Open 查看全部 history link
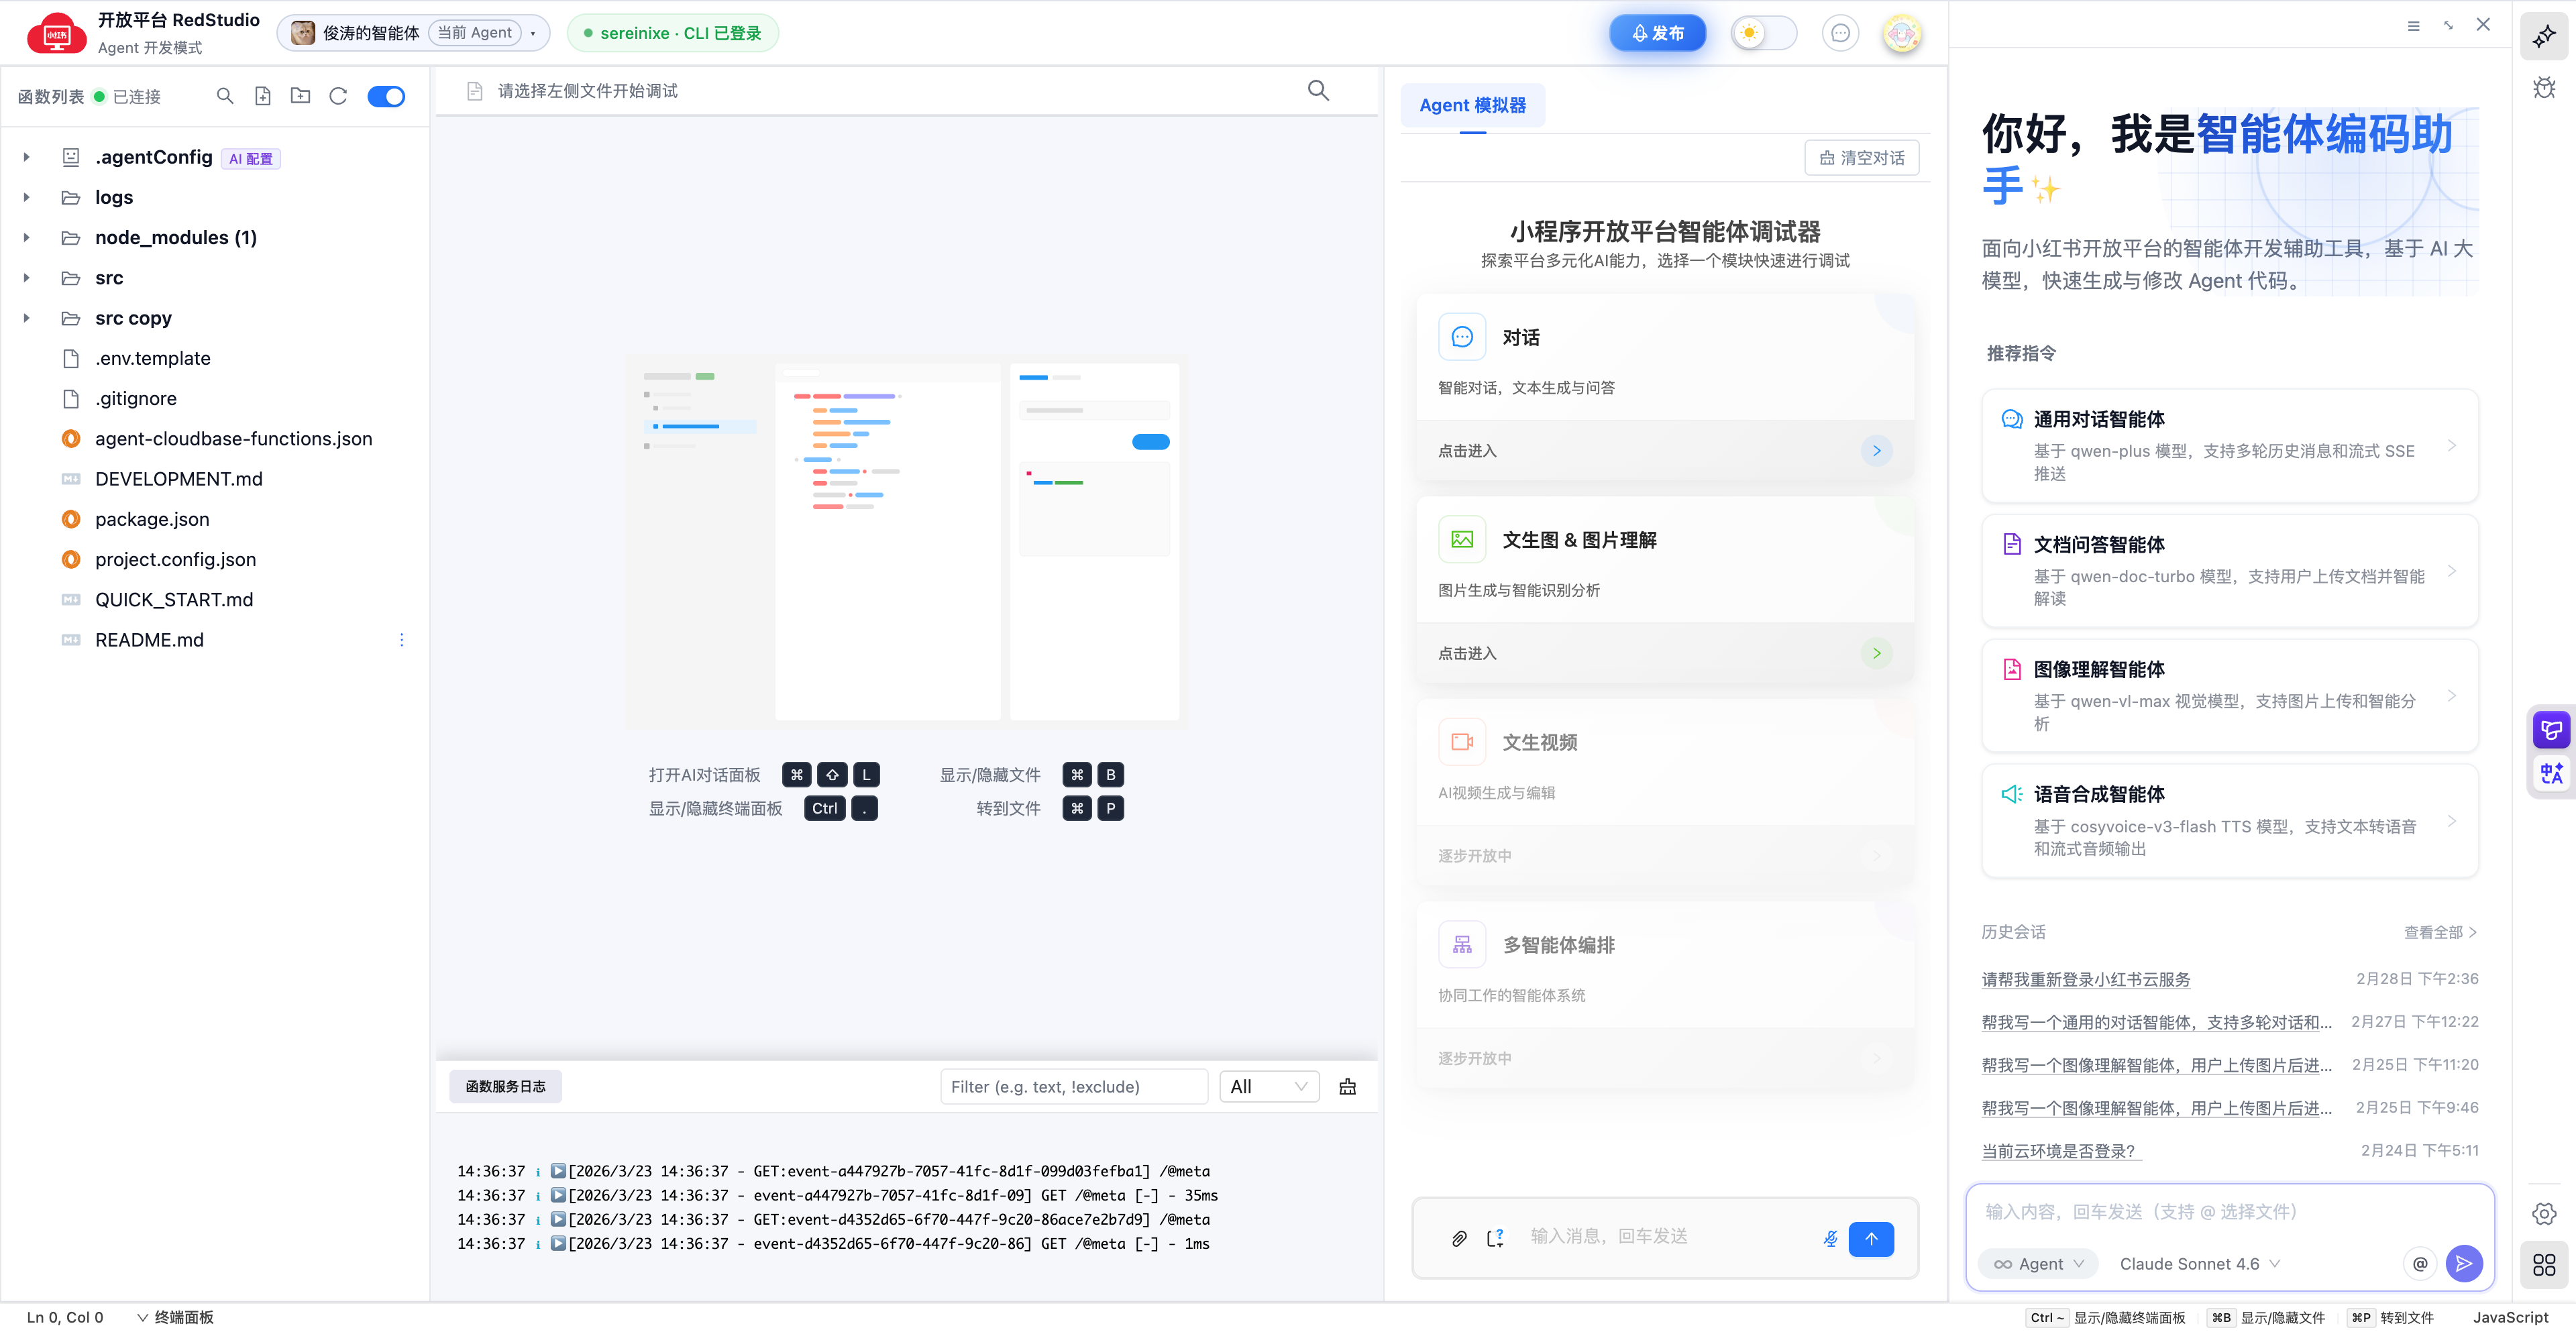 tap(2440, 932)
